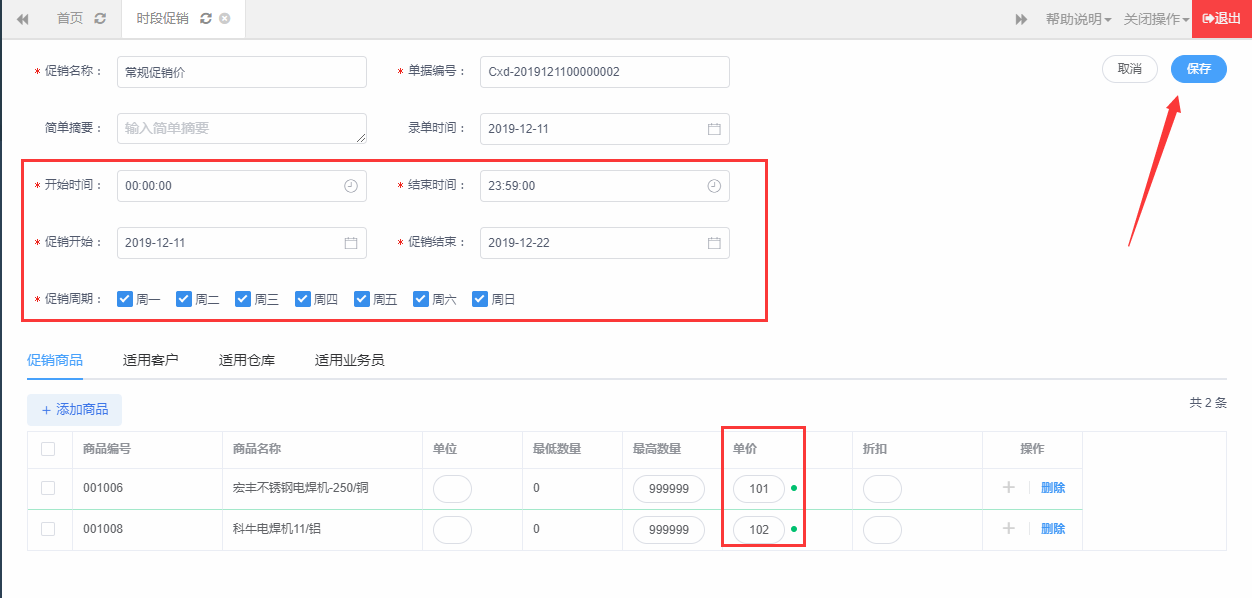This screenshot has height=598, width=1252.
Task: Click product name 科牛电焊机11/铝
Action: click(278, 529)
